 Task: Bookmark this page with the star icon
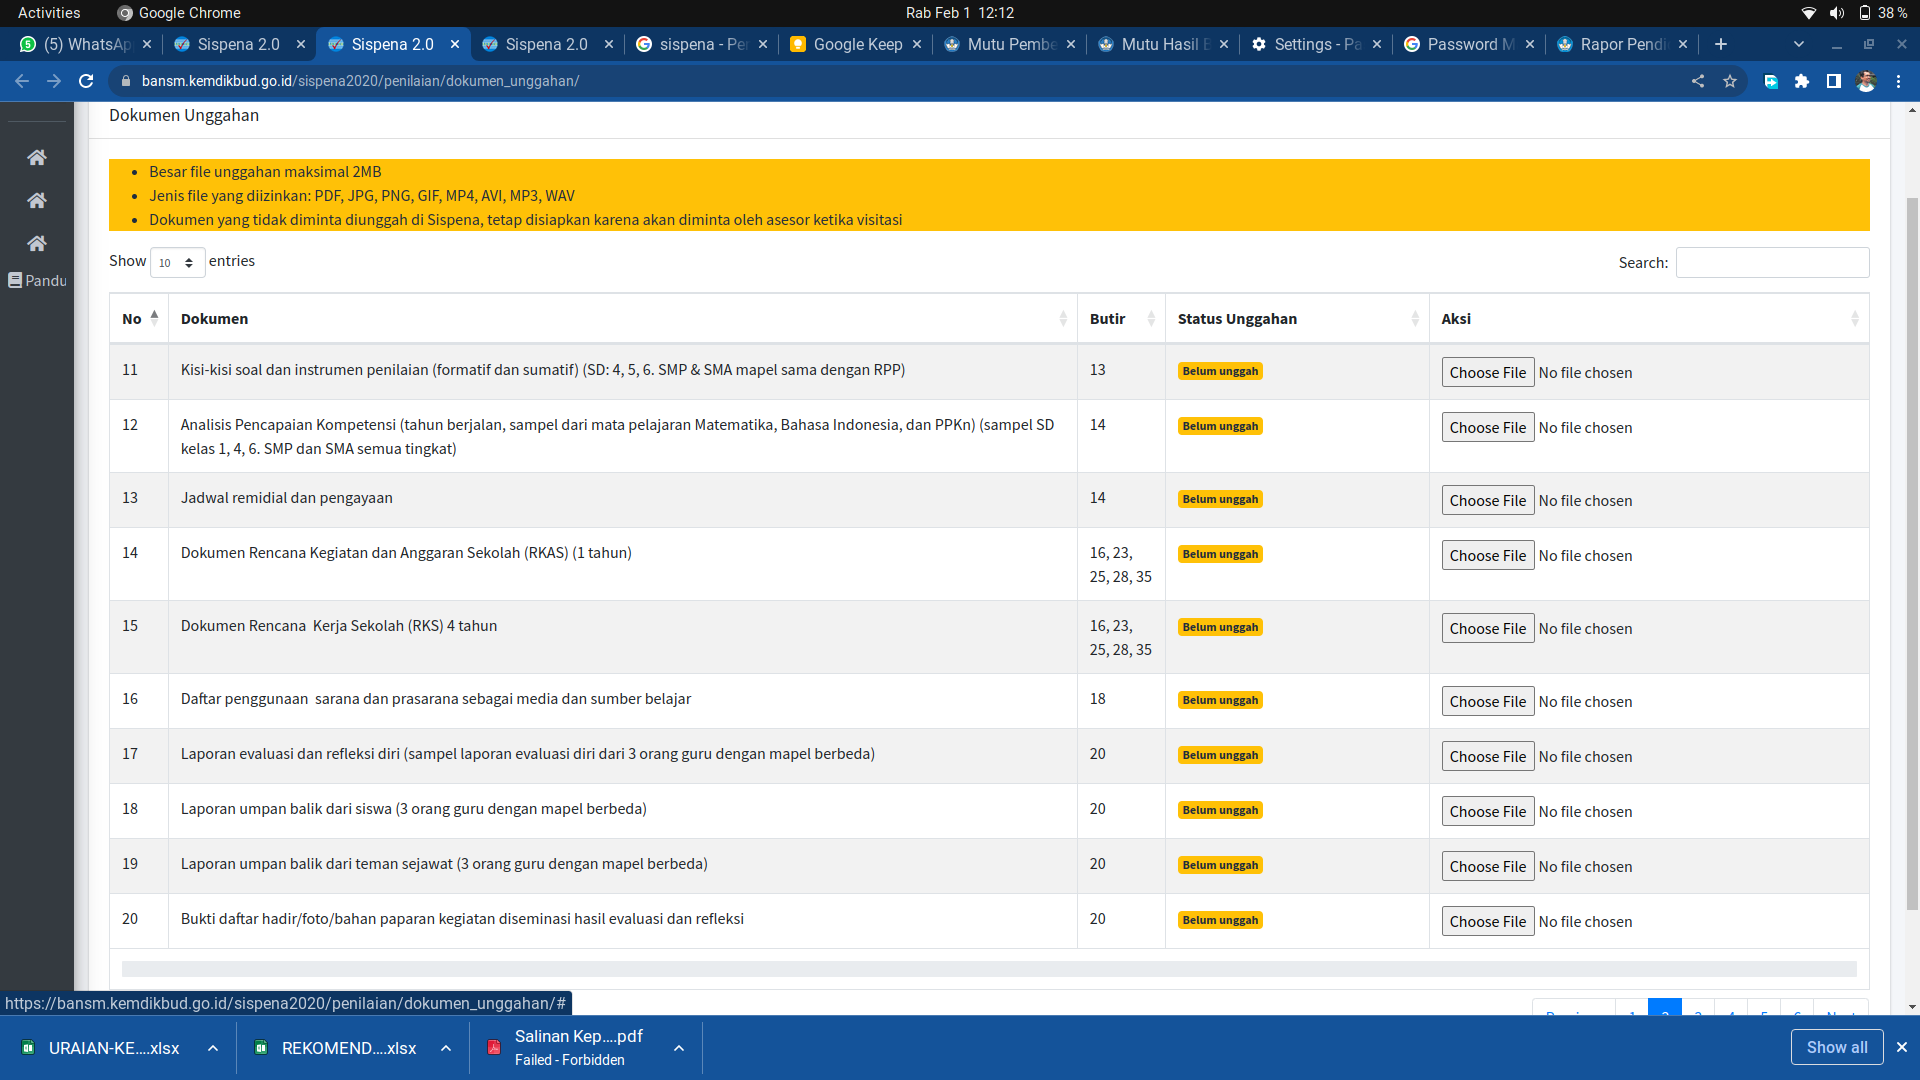[1730, 81]
